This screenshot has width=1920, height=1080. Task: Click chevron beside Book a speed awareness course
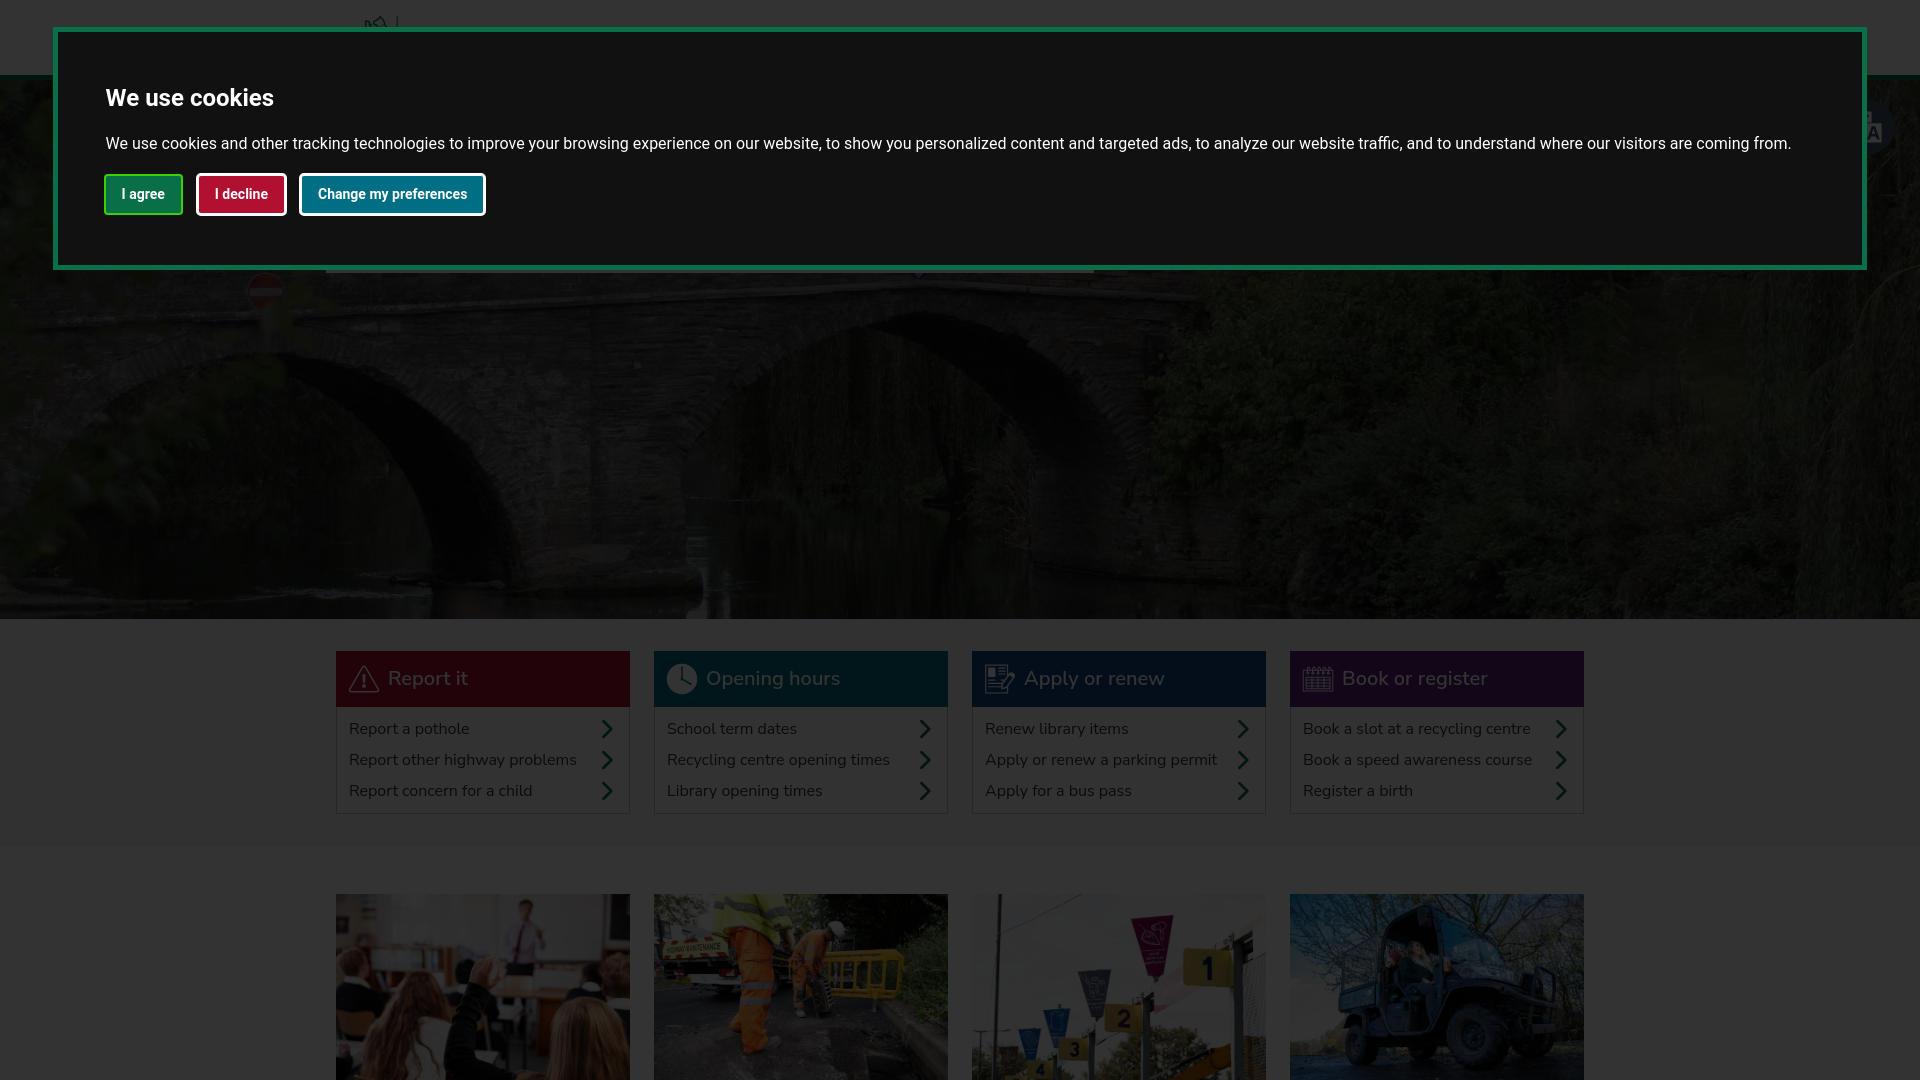[x=1561, y=760]
